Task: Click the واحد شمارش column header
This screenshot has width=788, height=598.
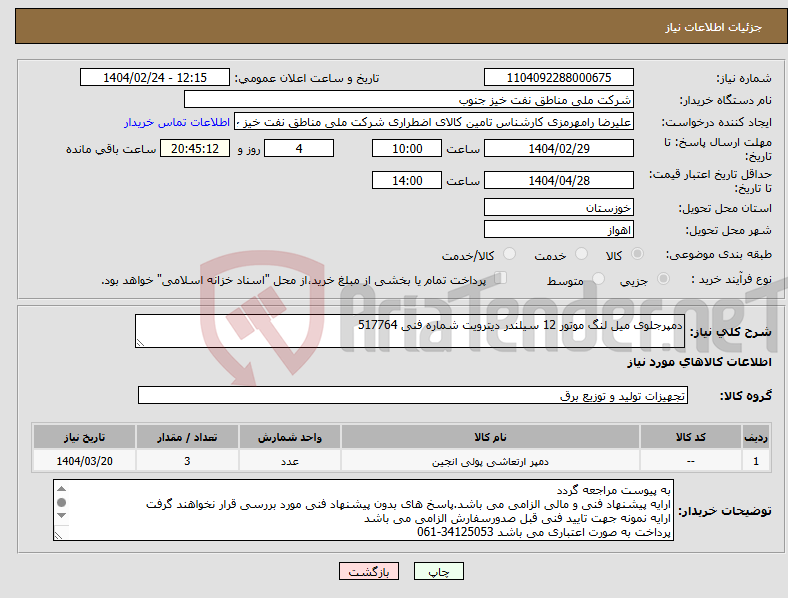Action: [290, 437]
